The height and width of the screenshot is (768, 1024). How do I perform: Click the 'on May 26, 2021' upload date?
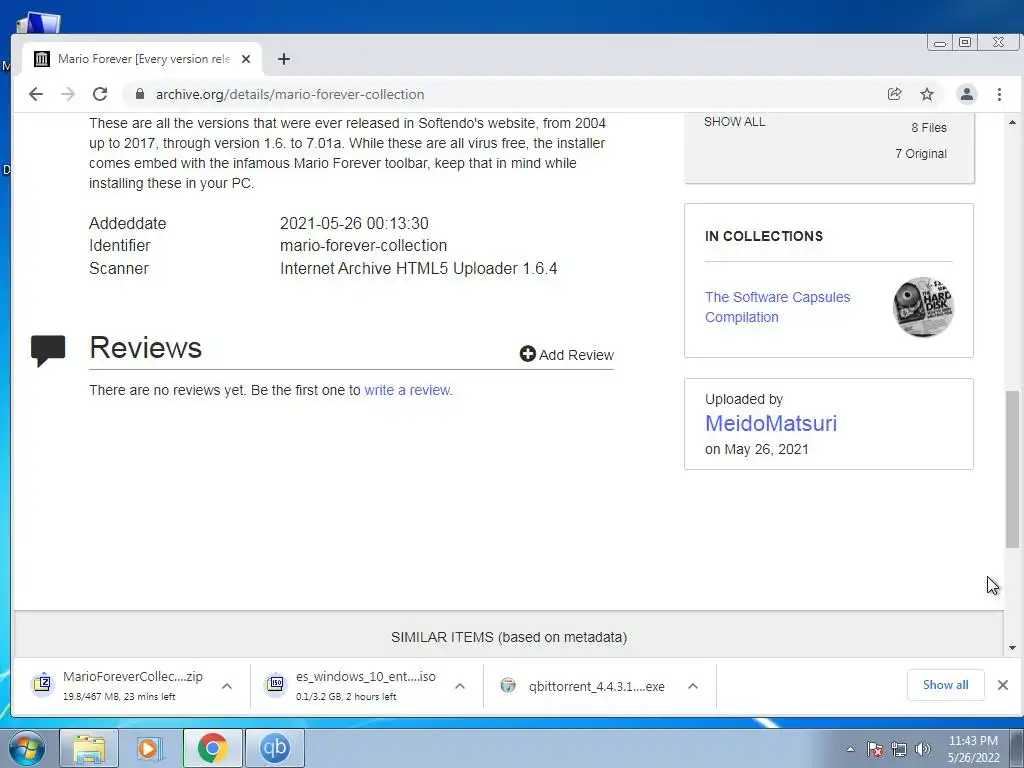point(756,449)
